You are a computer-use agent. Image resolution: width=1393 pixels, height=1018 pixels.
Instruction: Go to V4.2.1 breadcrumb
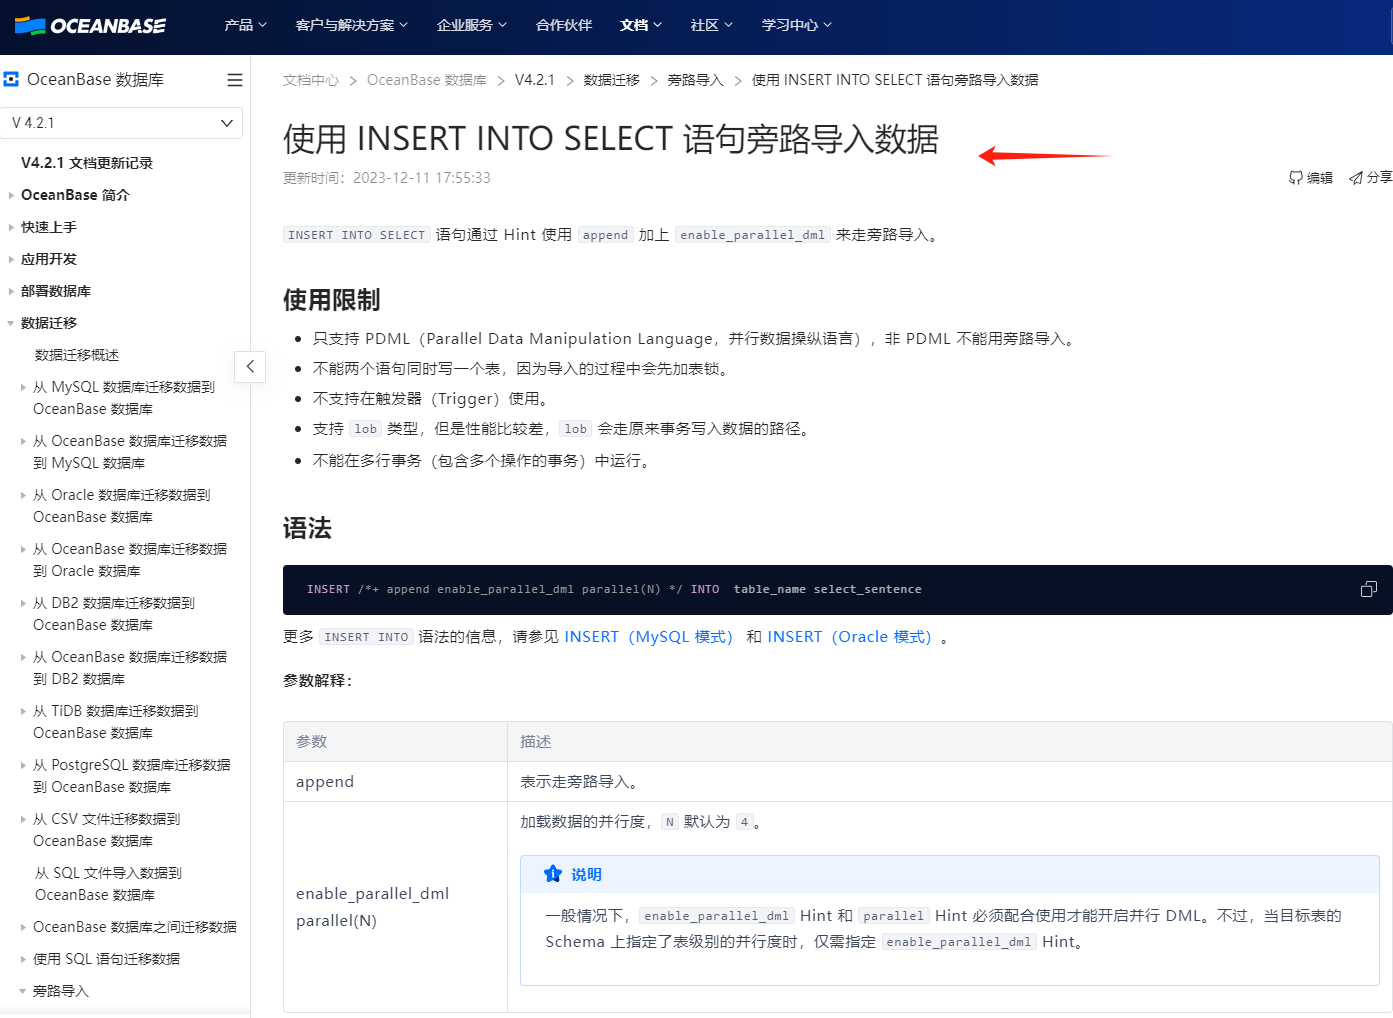[535, 80]
